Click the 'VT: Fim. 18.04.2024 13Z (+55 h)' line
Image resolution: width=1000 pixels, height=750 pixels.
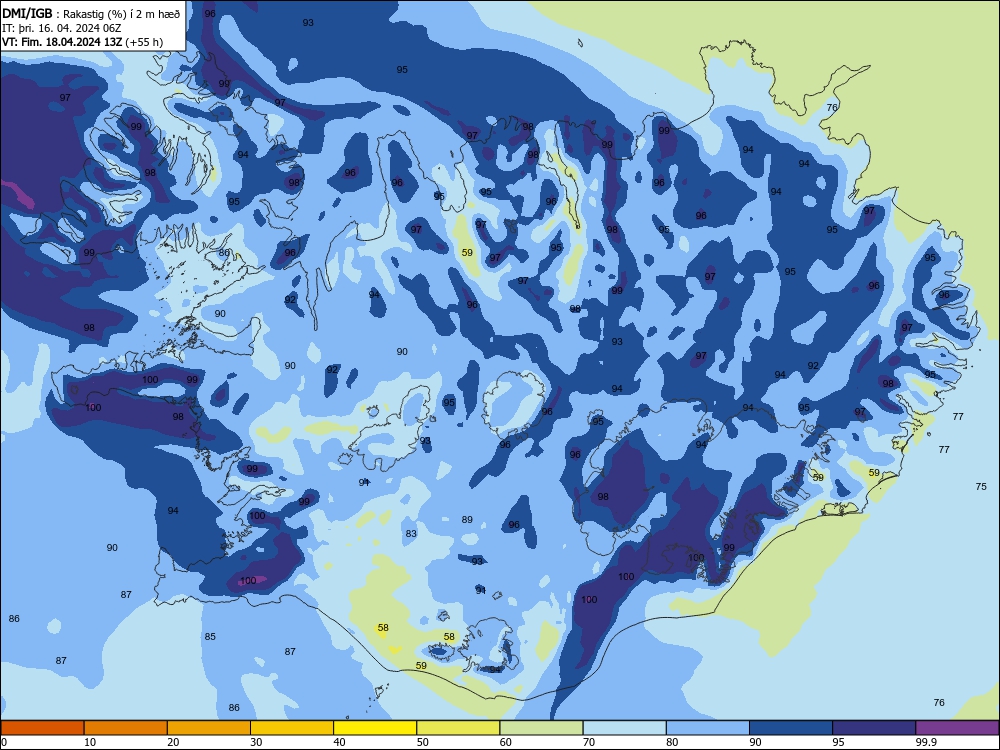coord(82,42)
